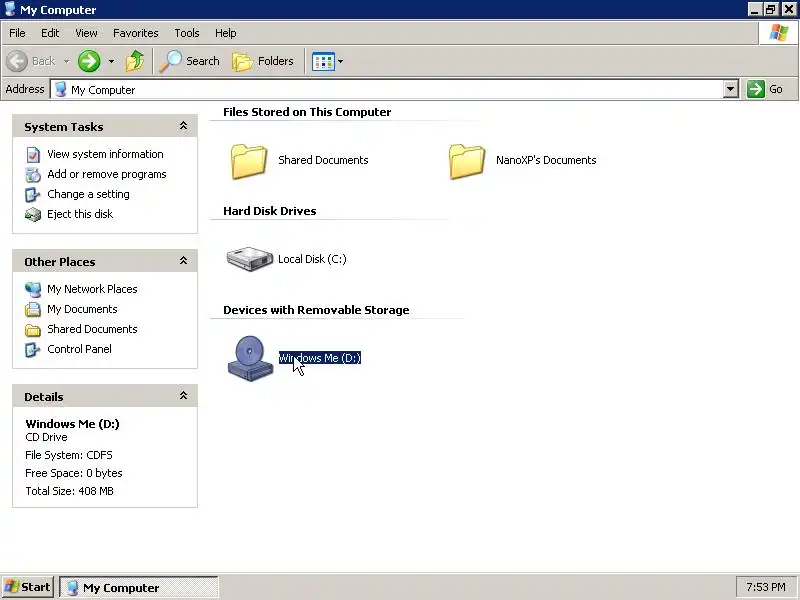Select the Shared Documents folder icon

249,161
